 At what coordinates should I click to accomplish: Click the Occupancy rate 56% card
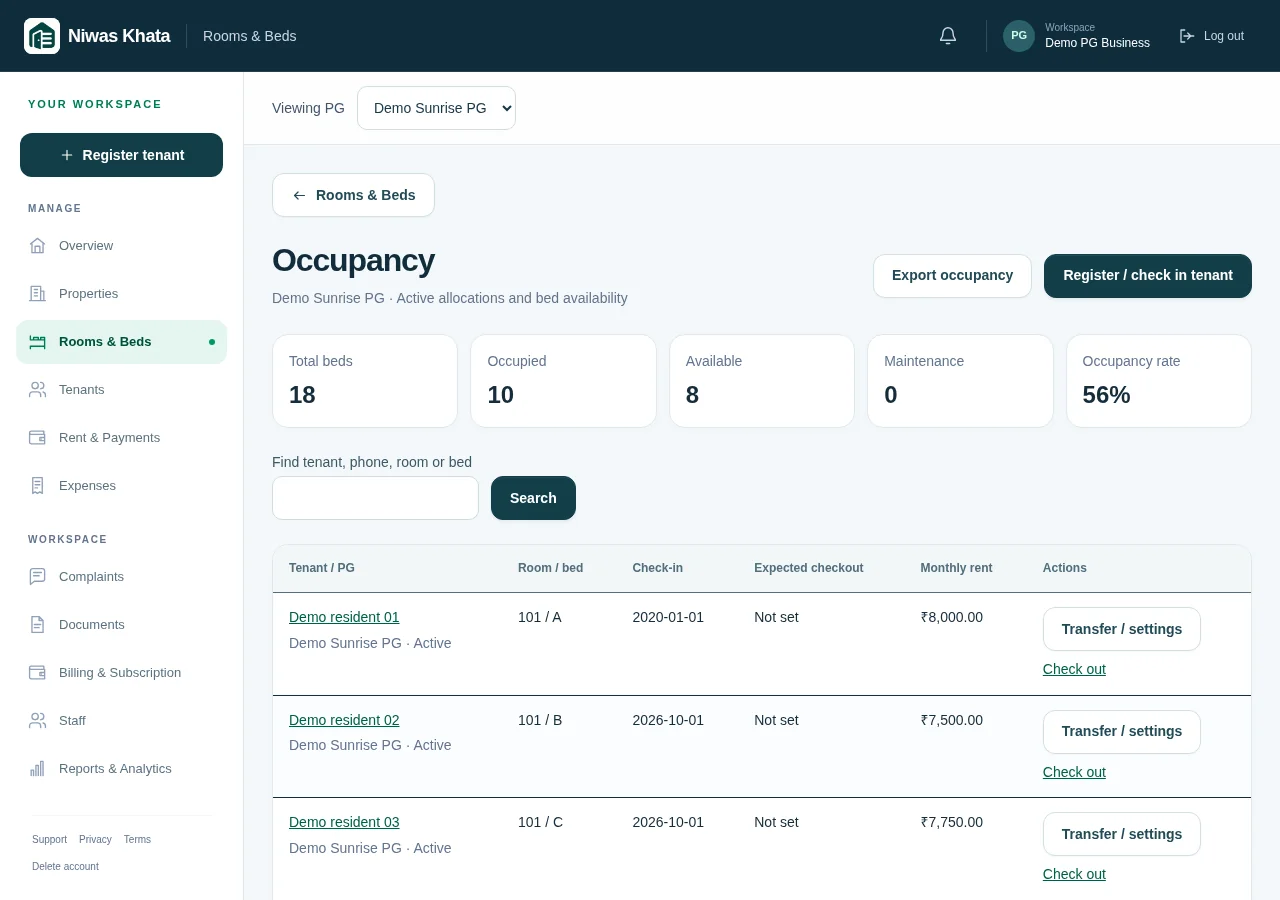click(x=1159, y=381)
